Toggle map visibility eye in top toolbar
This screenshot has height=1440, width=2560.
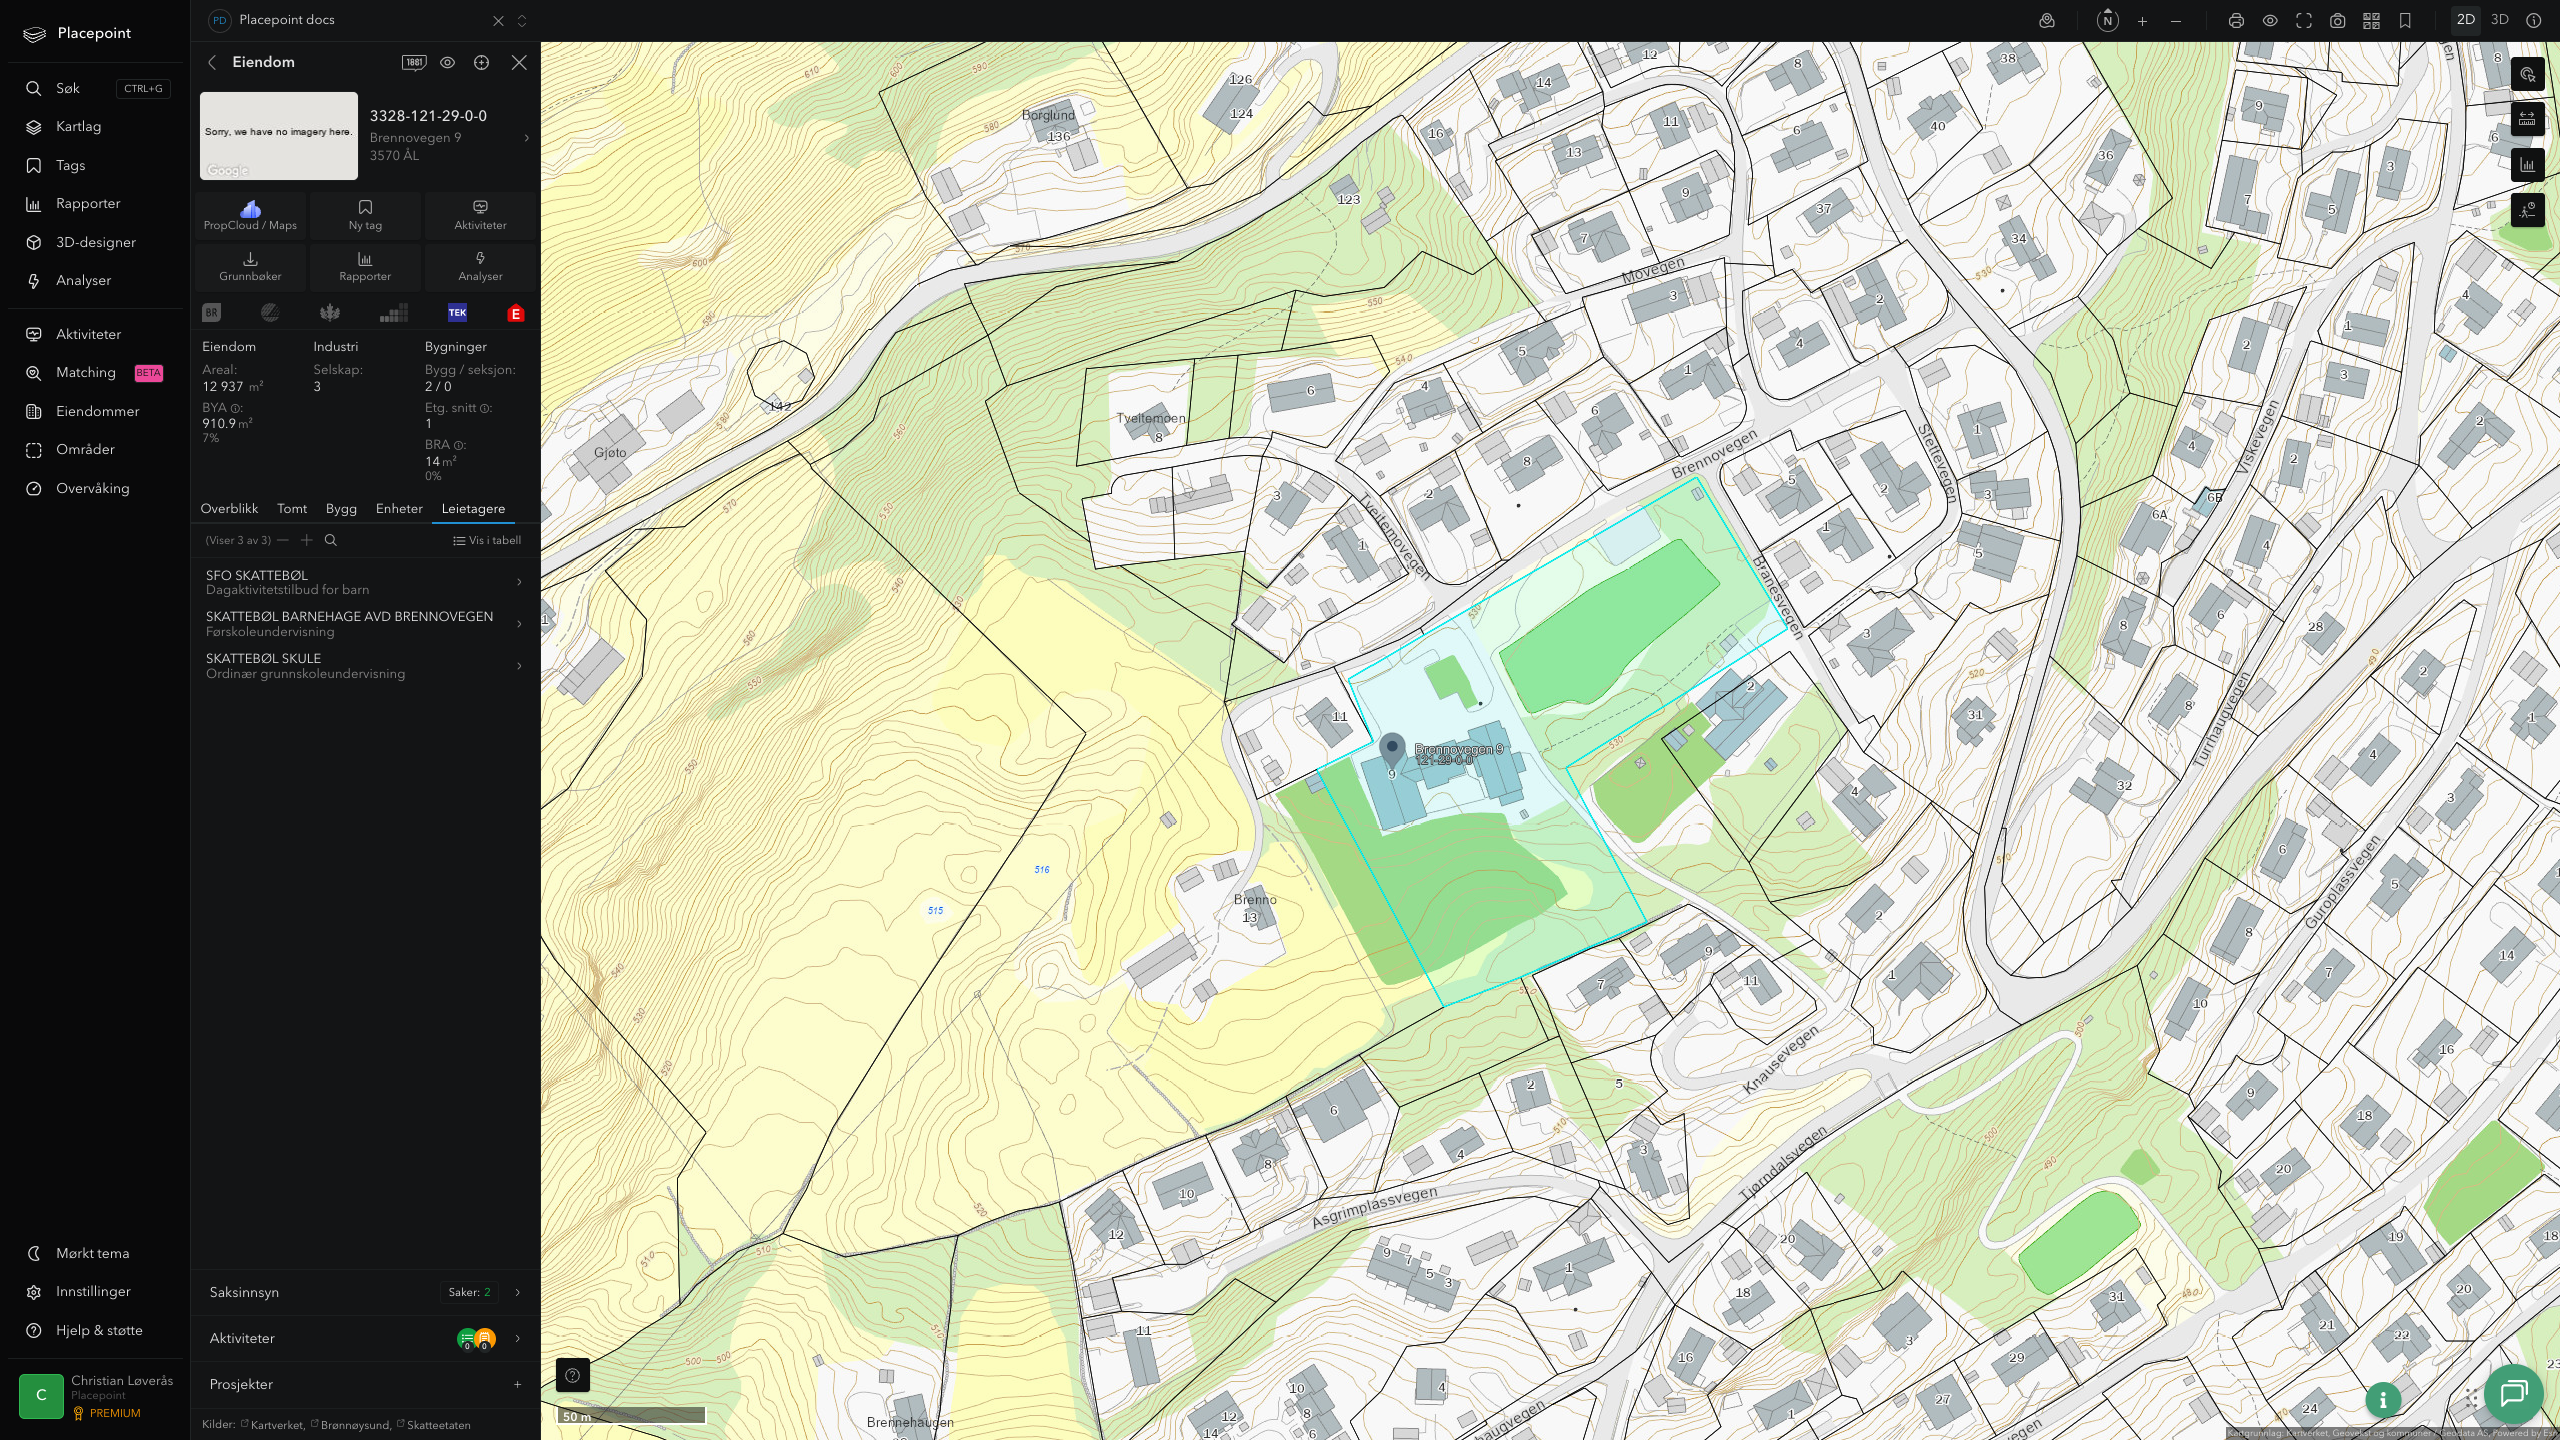click(2270, 20)
